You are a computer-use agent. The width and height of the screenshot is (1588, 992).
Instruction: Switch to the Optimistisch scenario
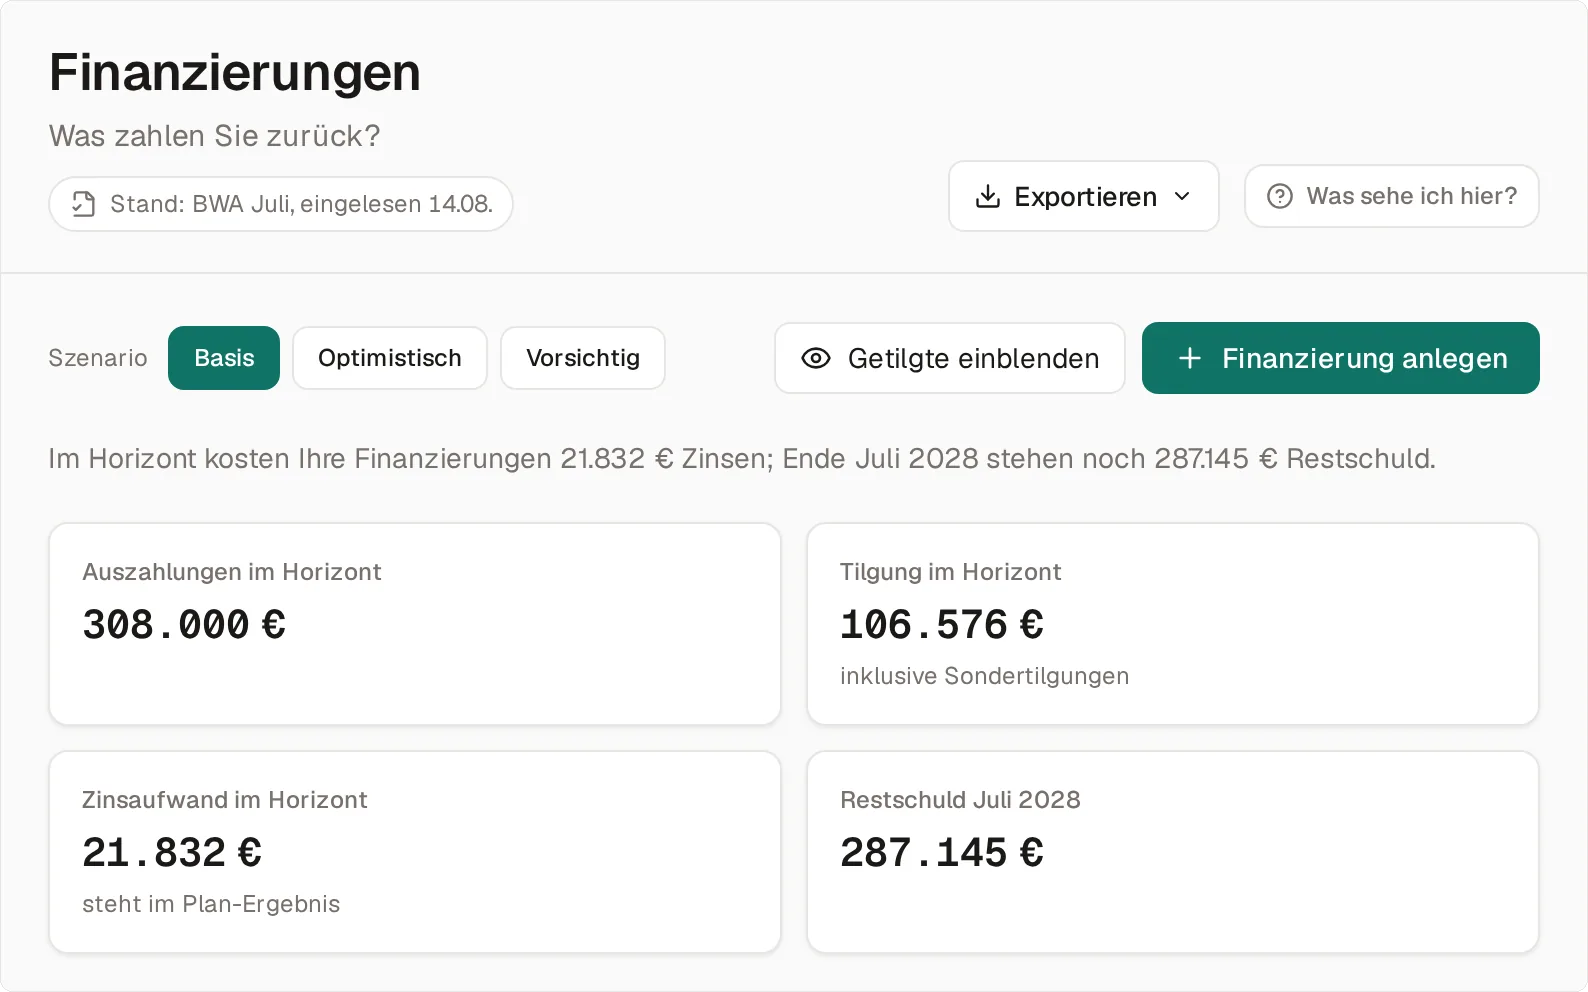coord(390,358)
